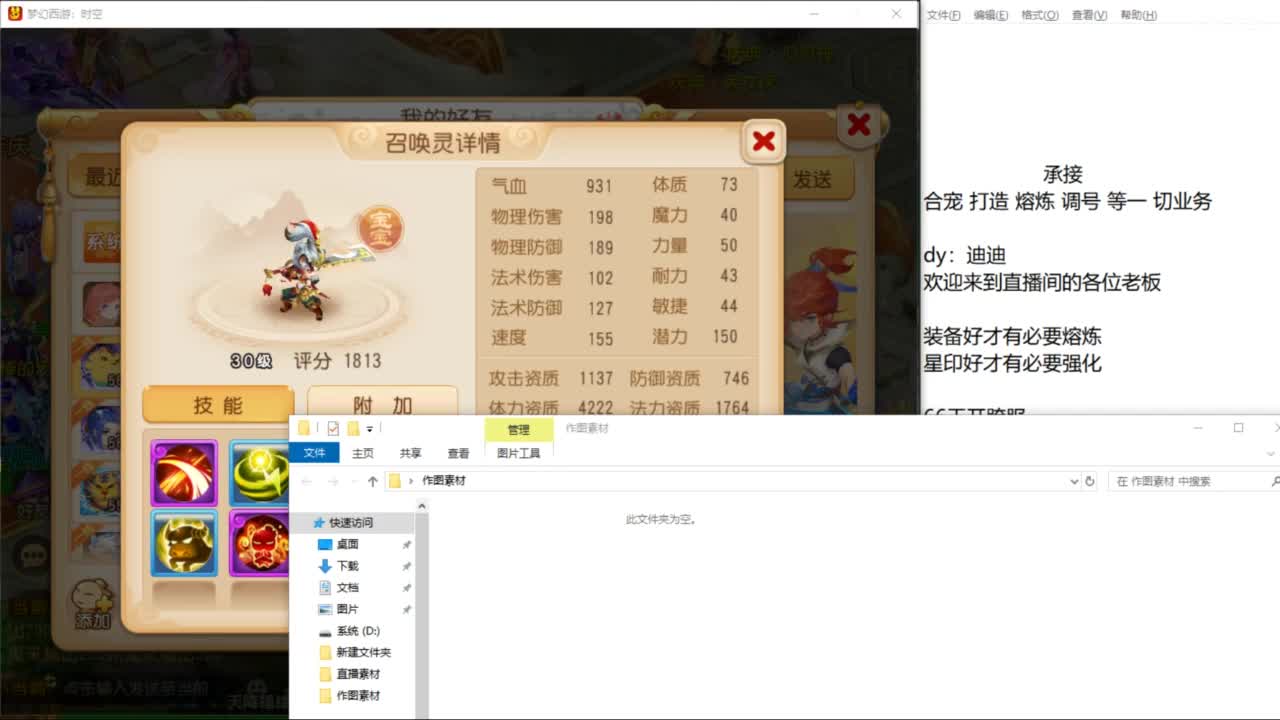
Task: Click the 作图素材 breadcrumb in address bar
Action: pos(444,481)
